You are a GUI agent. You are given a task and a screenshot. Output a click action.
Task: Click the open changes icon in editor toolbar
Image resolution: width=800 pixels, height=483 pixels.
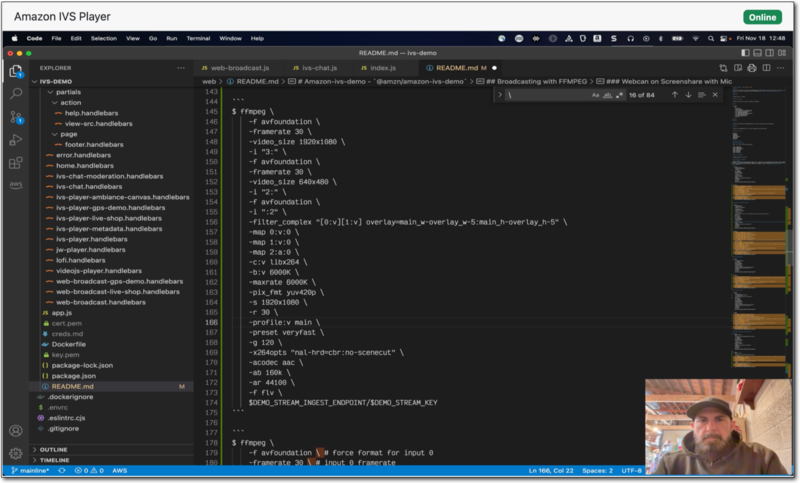point(723,68)
